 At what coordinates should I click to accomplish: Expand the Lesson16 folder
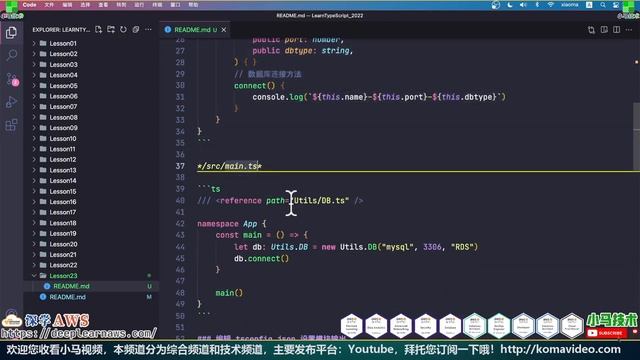34,202
